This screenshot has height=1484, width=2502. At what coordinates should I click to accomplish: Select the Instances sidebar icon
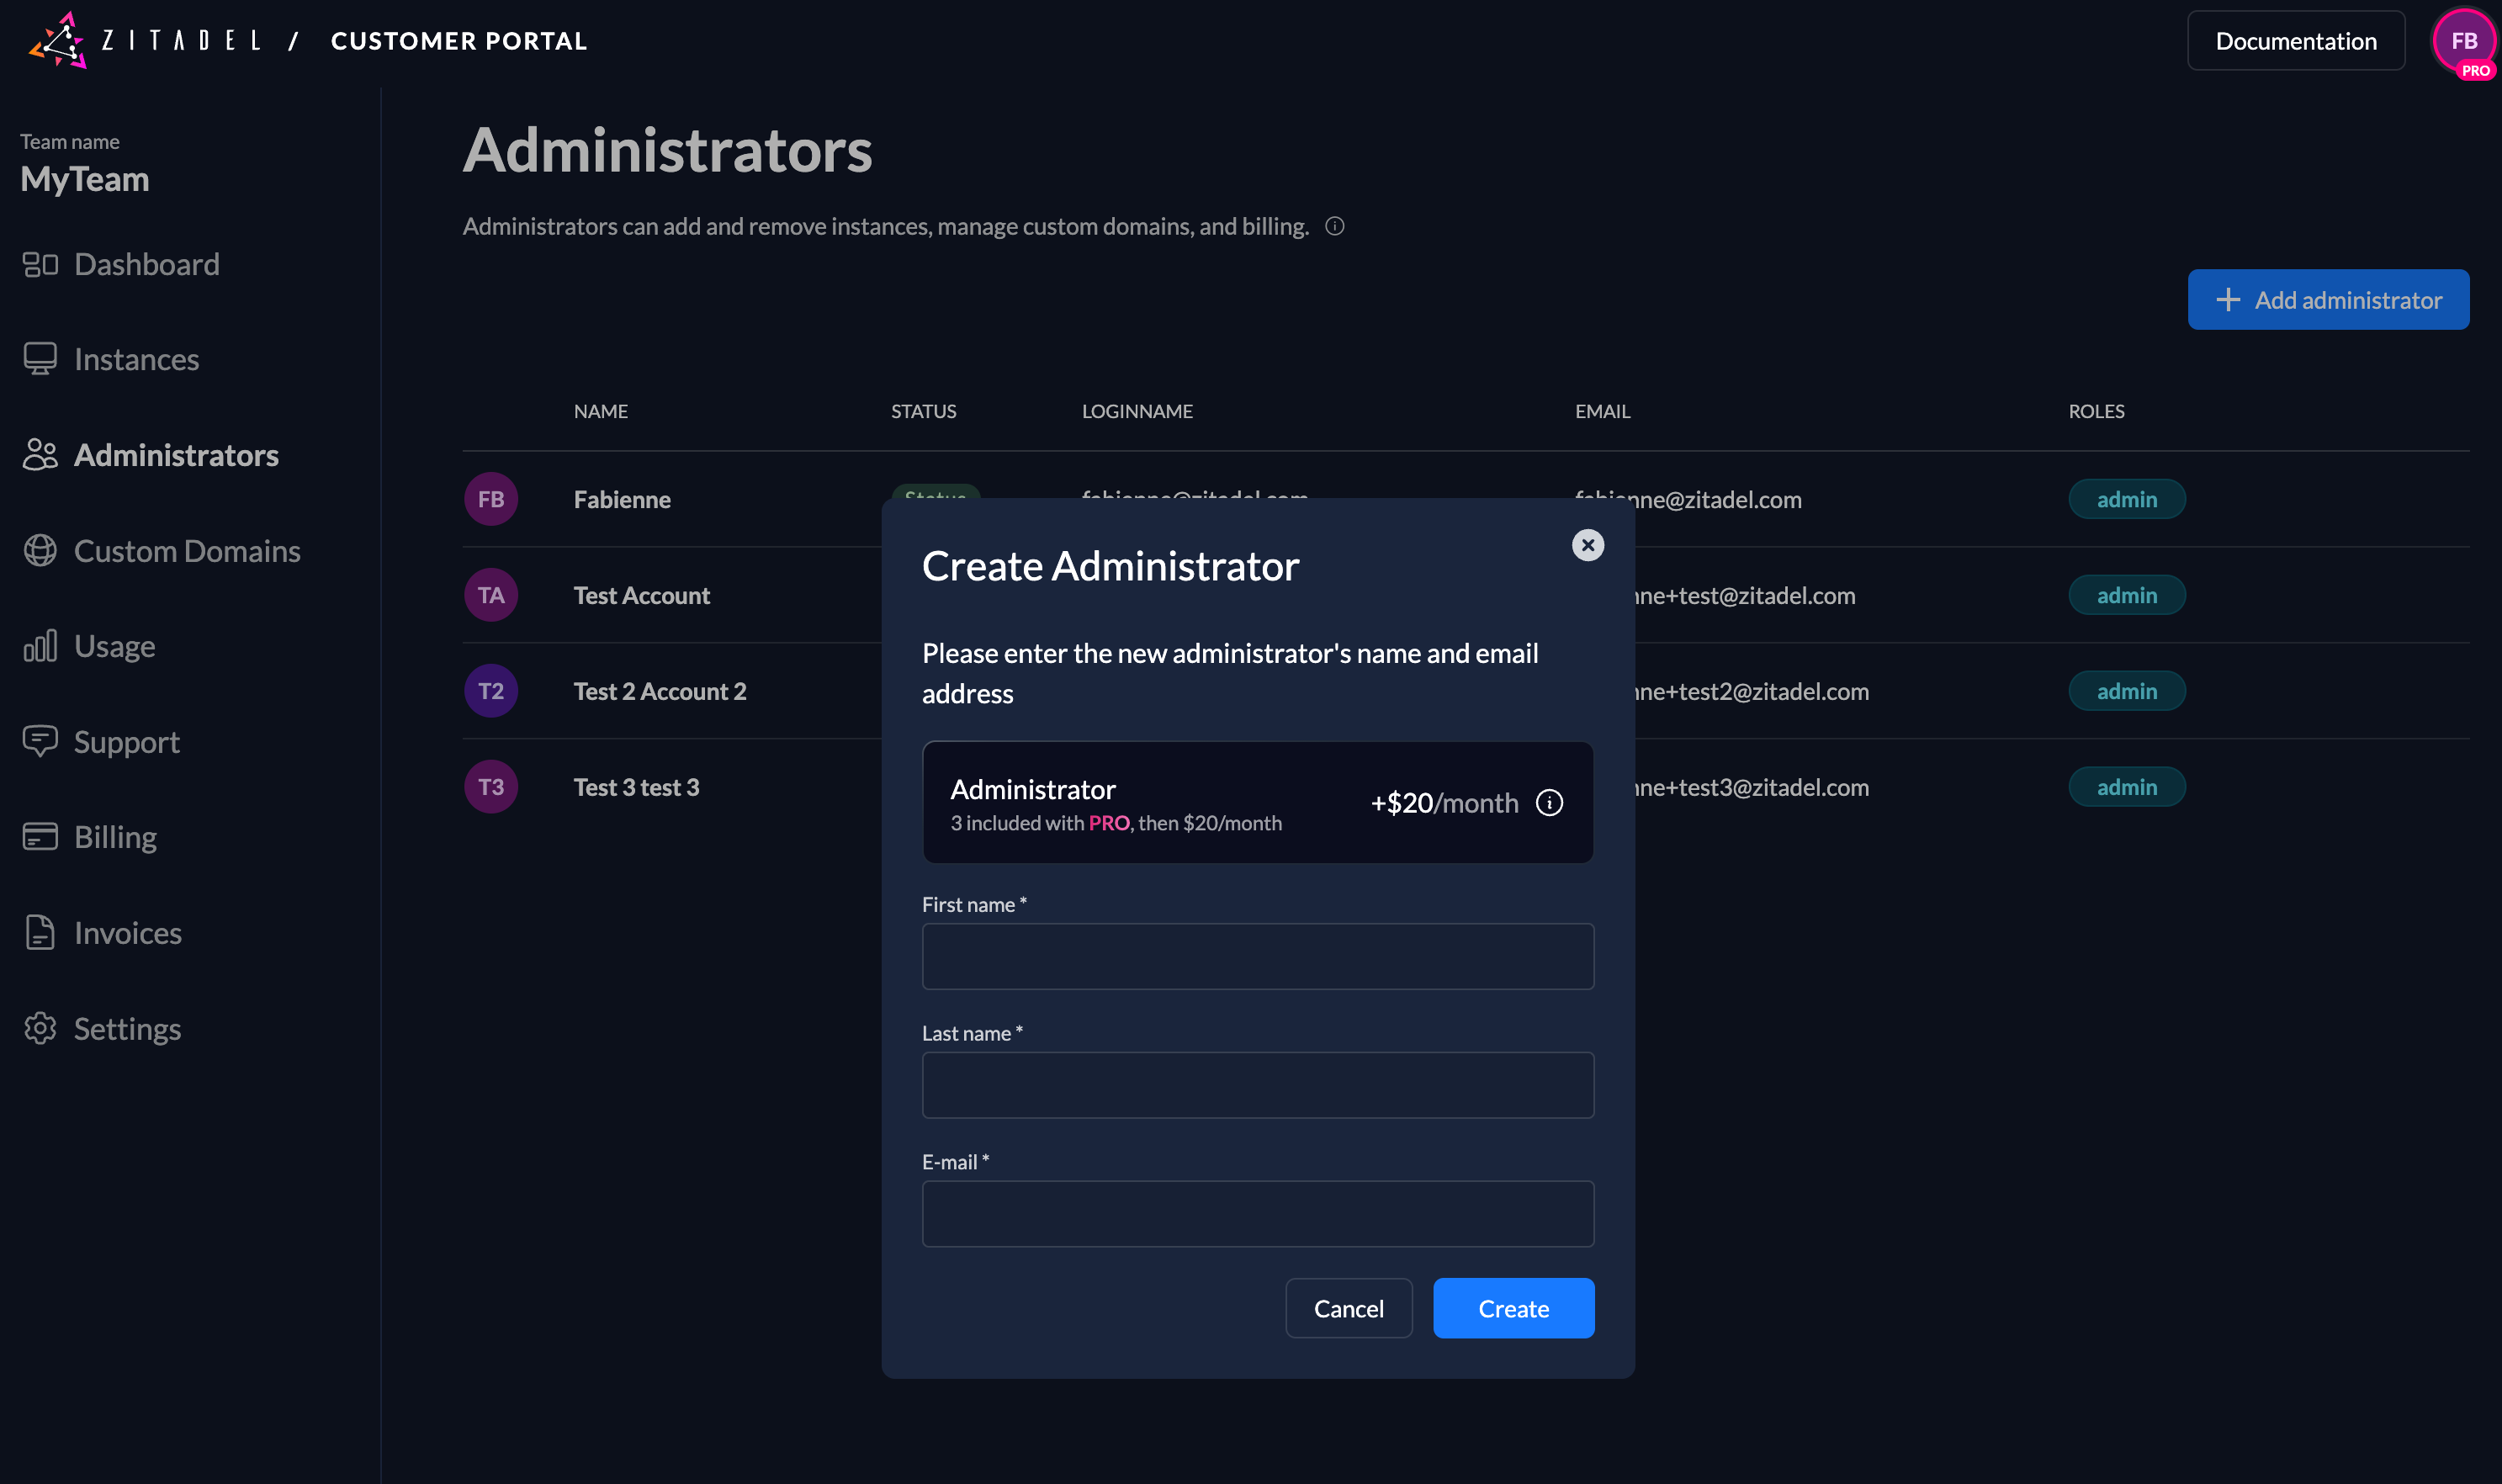click(x=40, y=358)
